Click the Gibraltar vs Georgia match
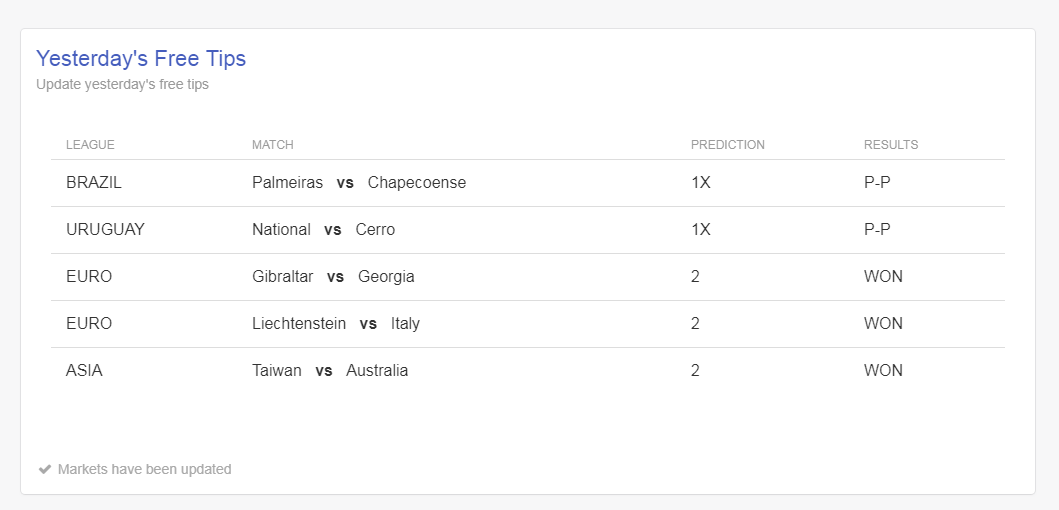The height and width of the screenshot is (510, 1059). [x=333, y=277]
